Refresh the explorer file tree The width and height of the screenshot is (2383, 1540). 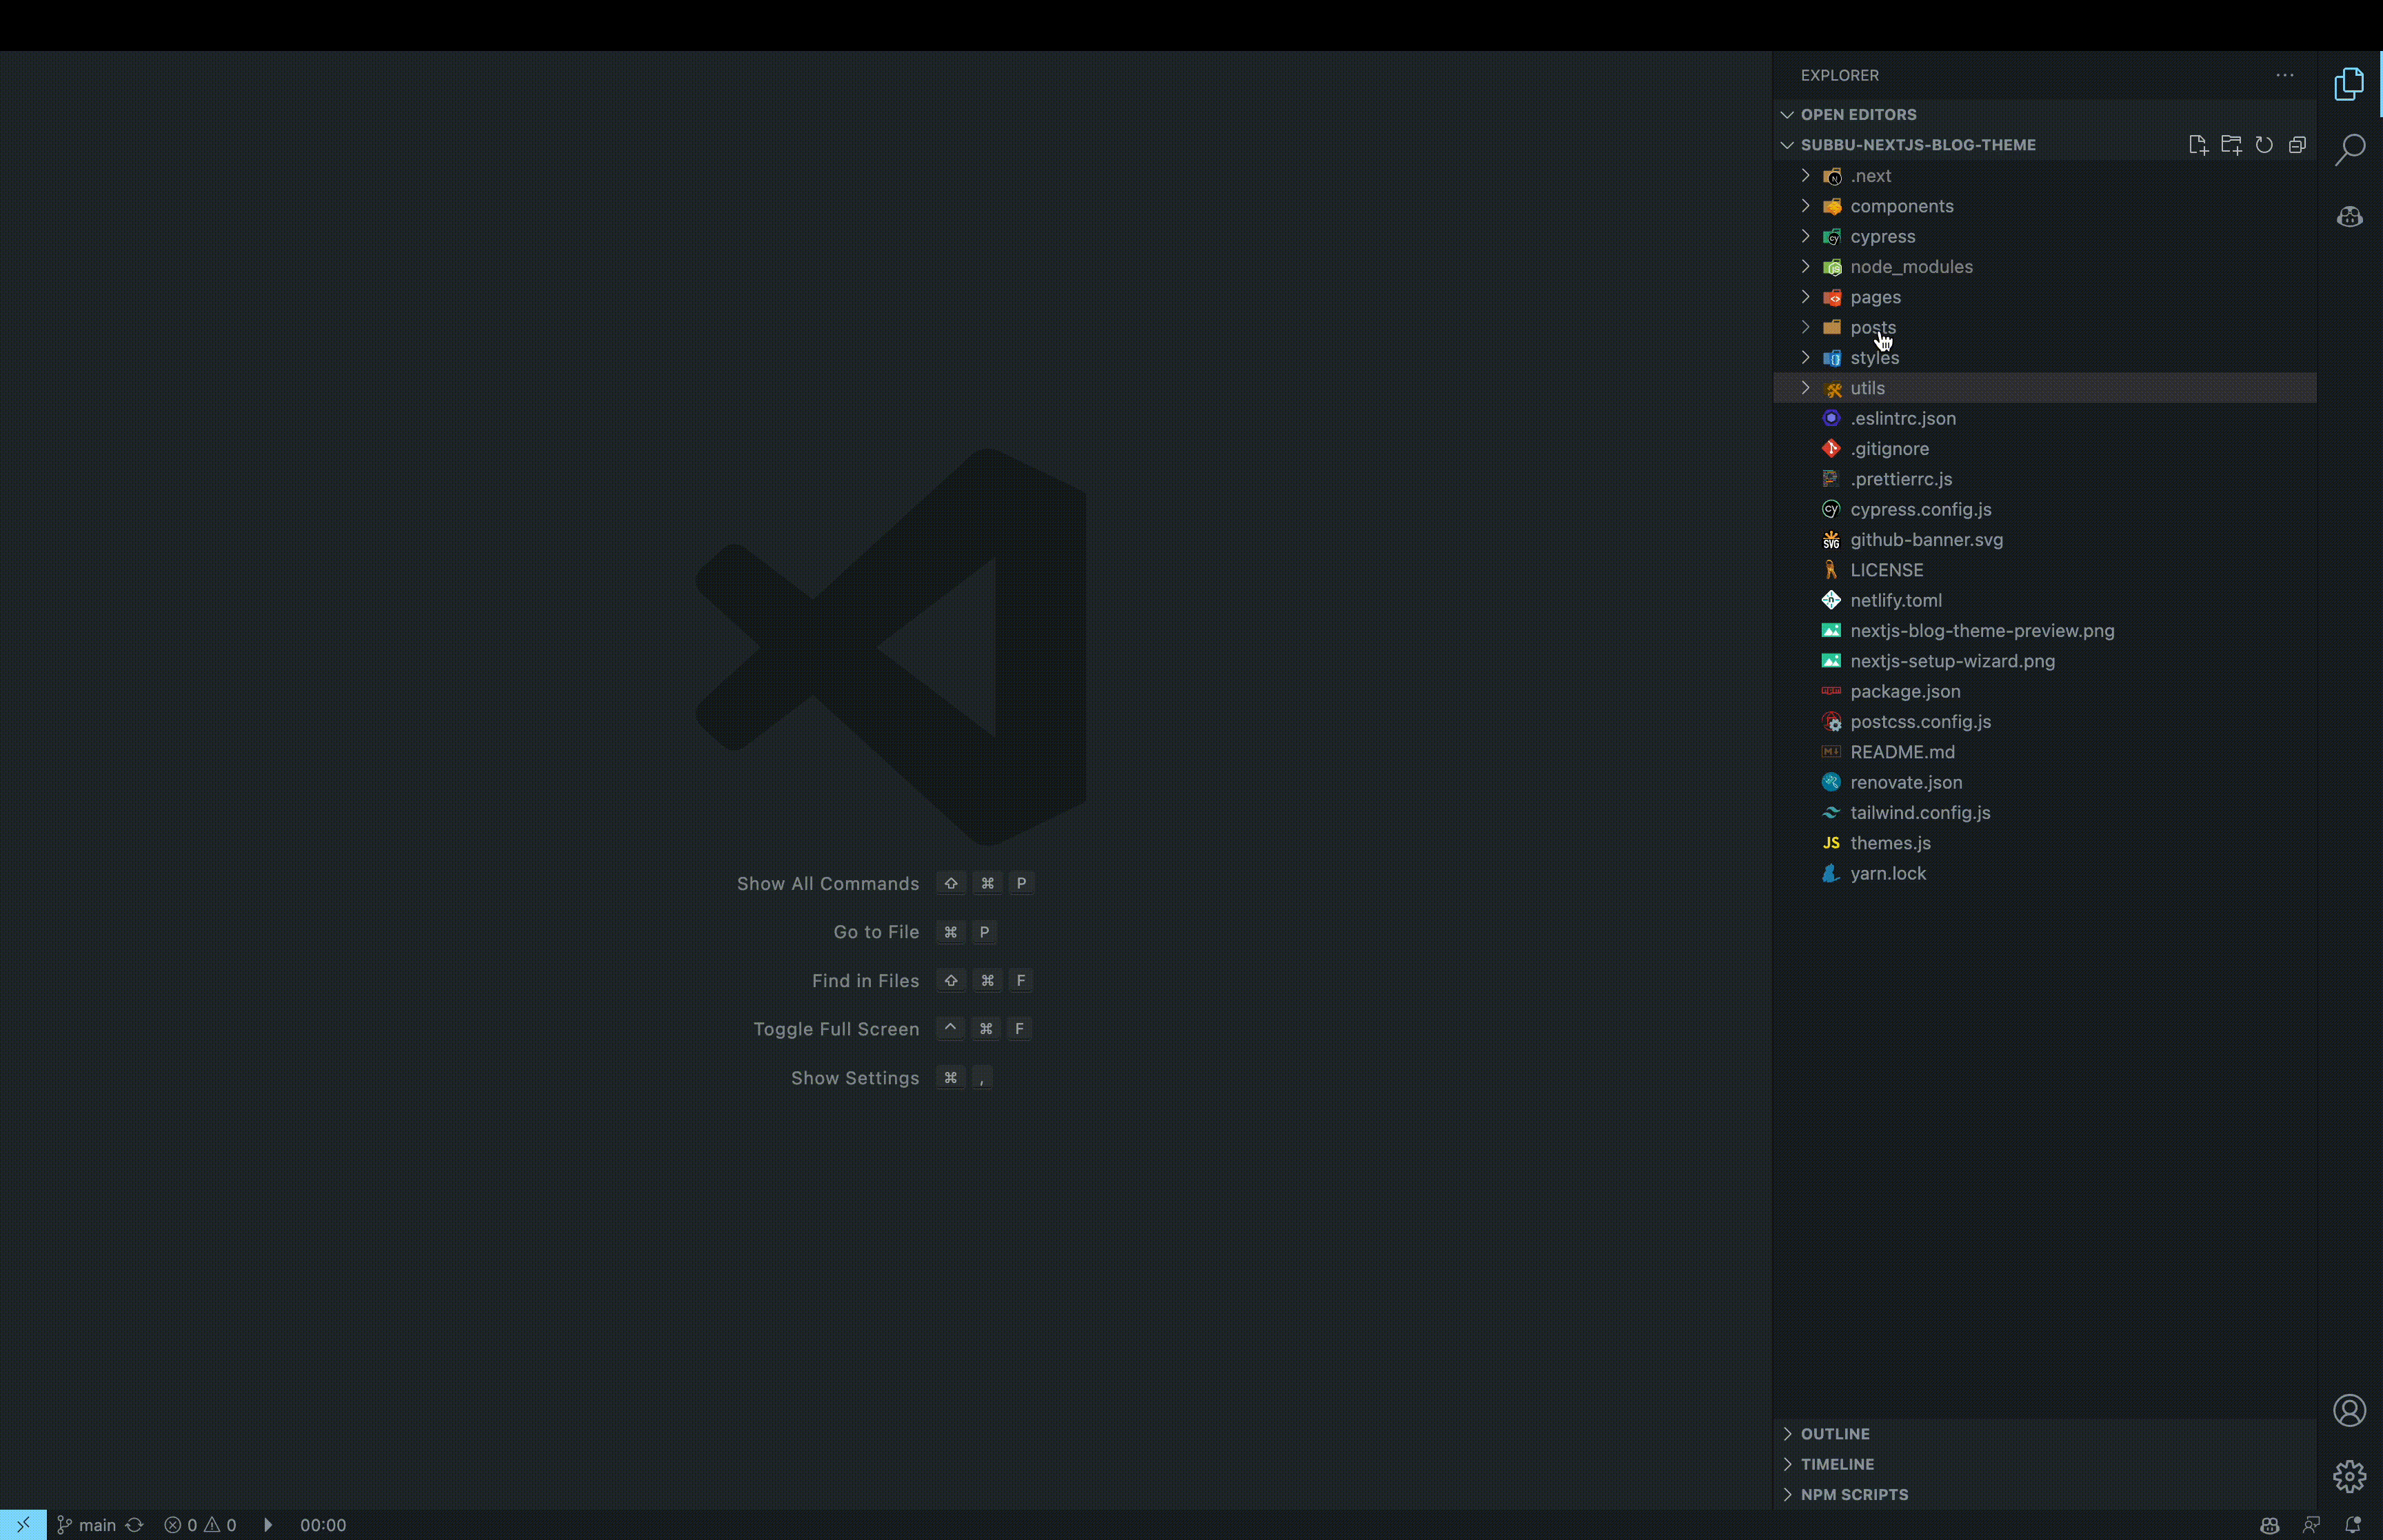(x=2264, y=145)
